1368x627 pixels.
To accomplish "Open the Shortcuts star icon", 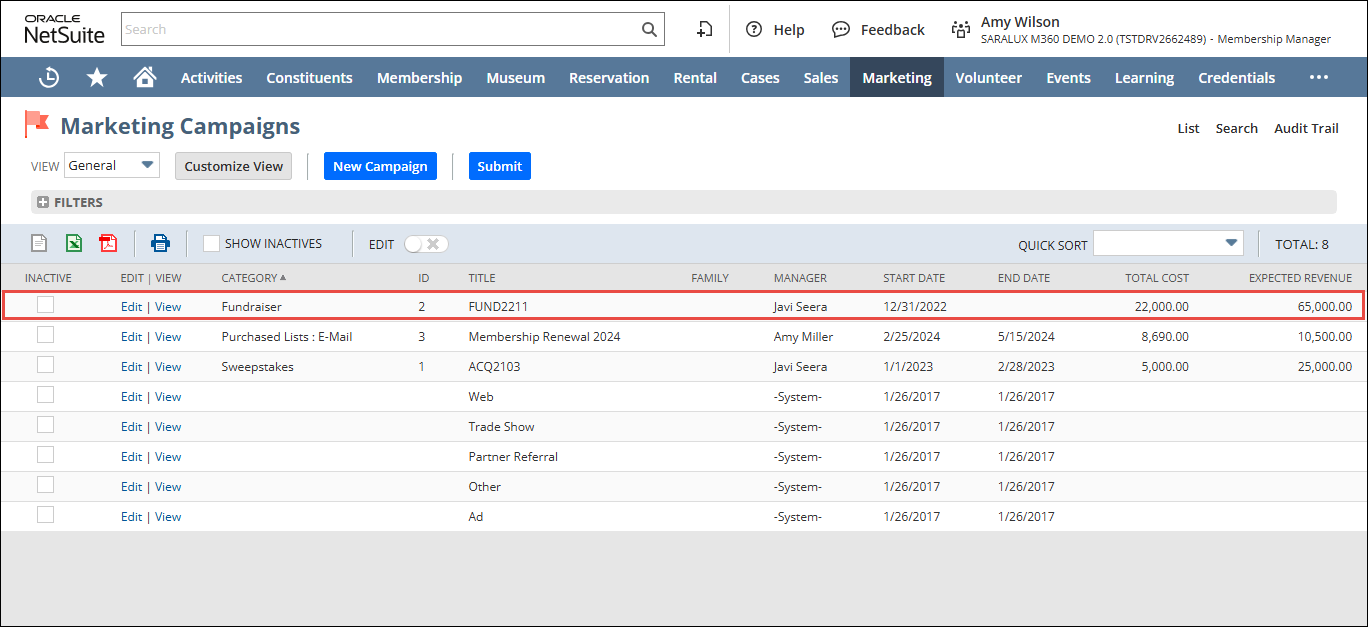I will point(97,78).
